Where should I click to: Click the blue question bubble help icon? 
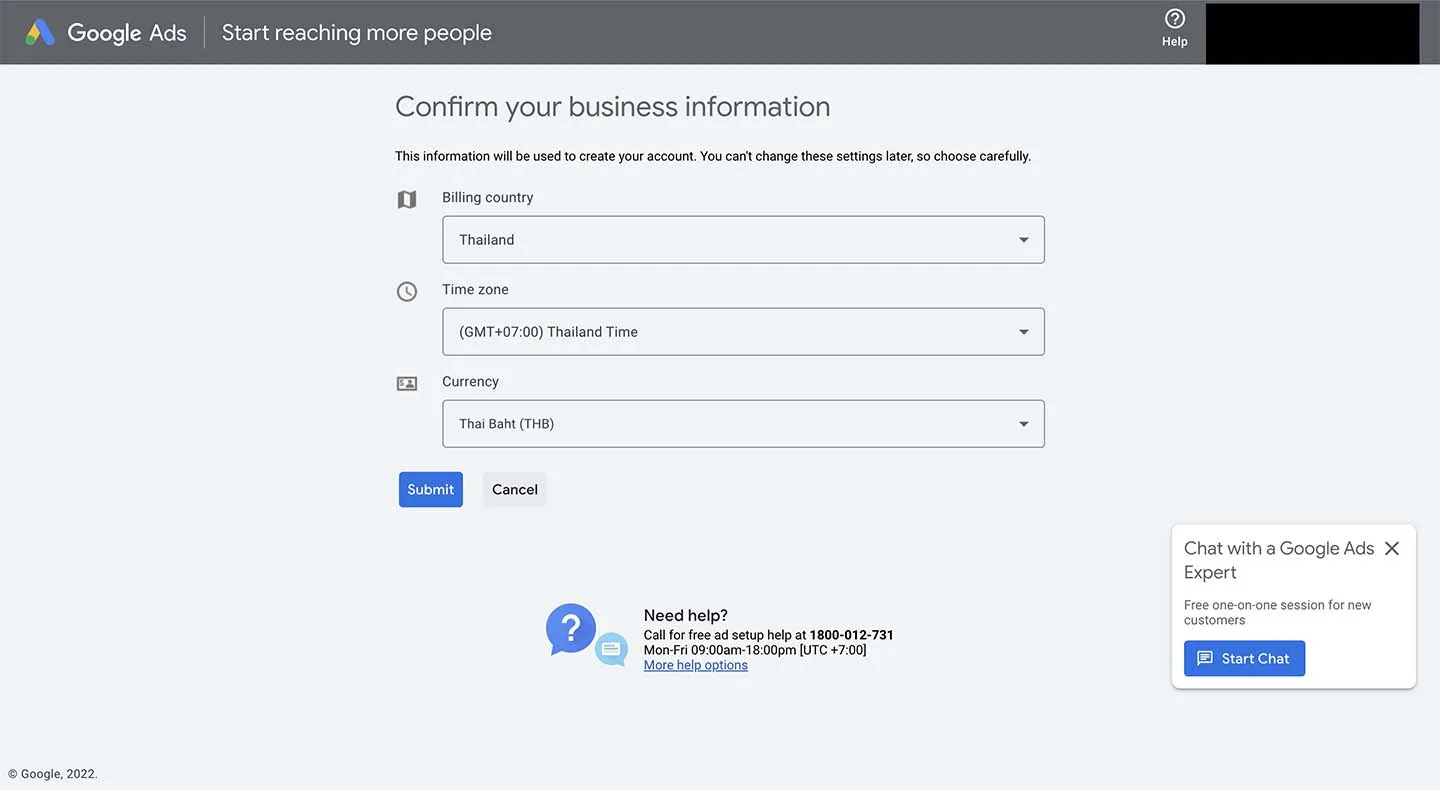(571, 629)
